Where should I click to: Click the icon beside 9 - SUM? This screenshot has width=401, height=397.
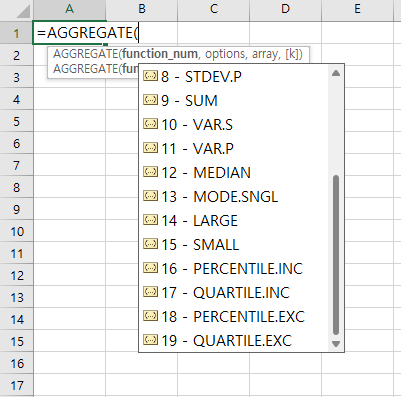[150, 100]
